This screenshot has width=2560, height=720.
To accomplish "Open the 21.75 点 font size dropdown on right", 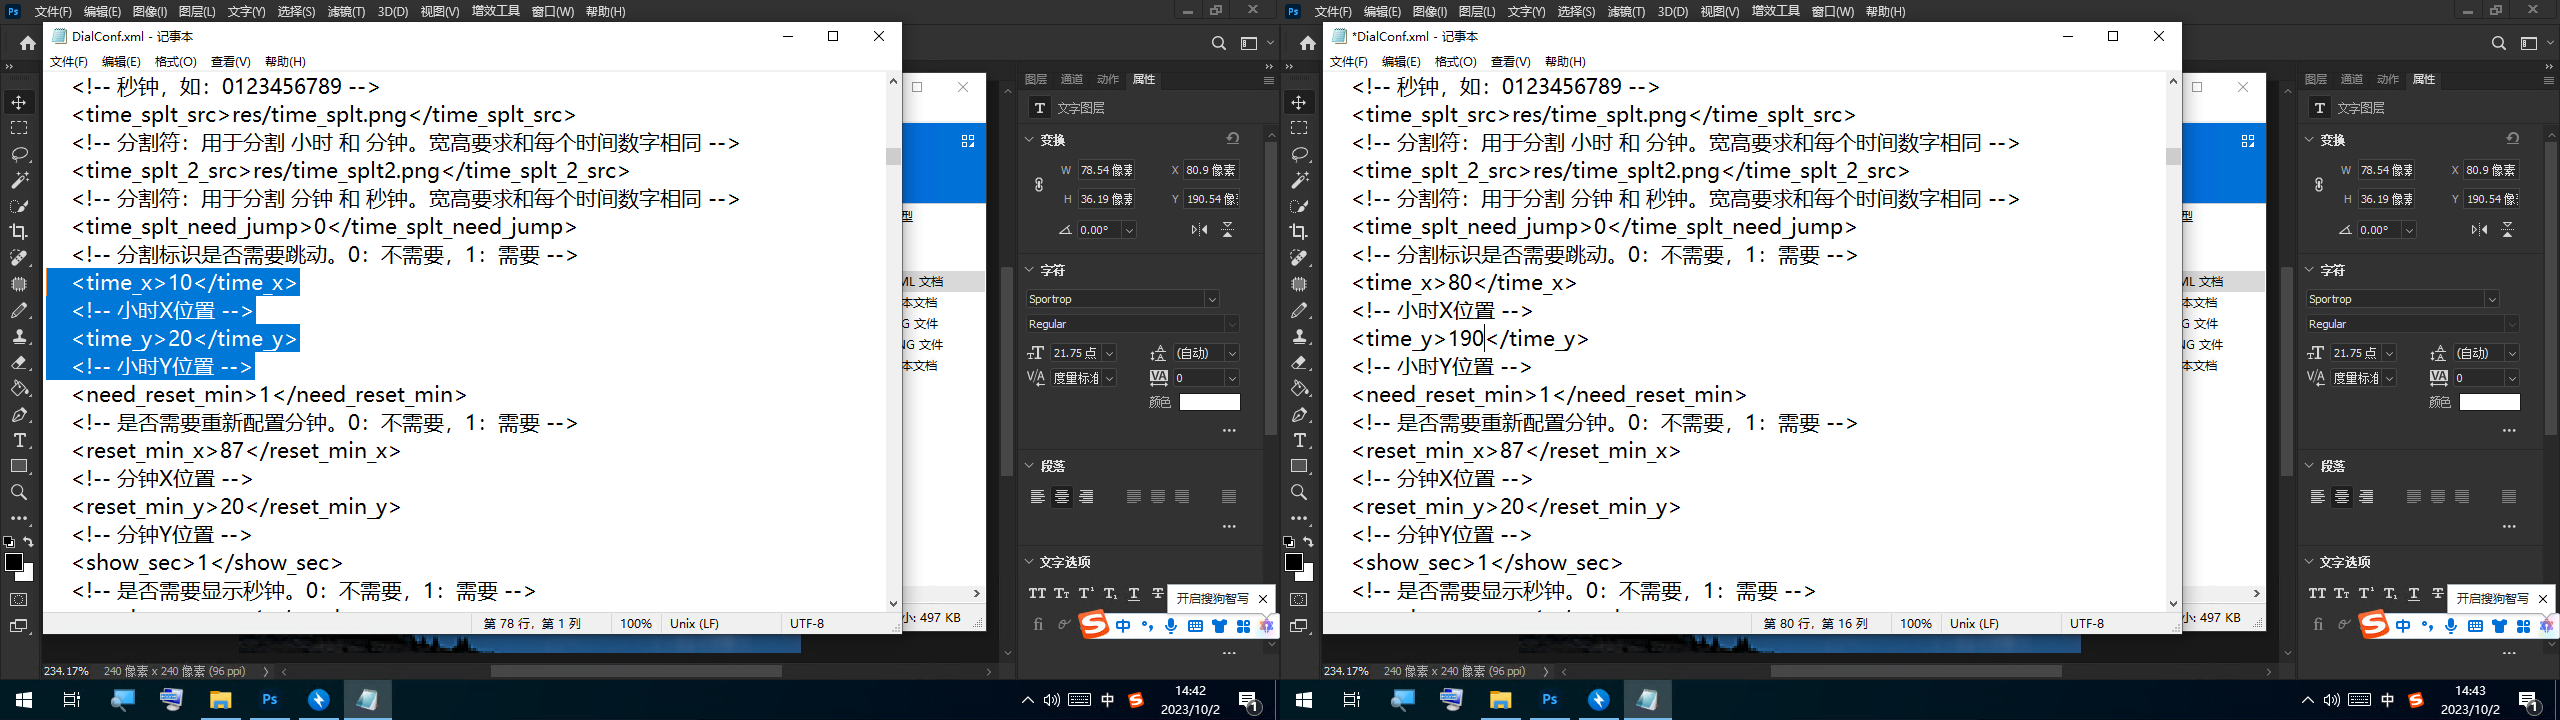I will click(2389, 353).
